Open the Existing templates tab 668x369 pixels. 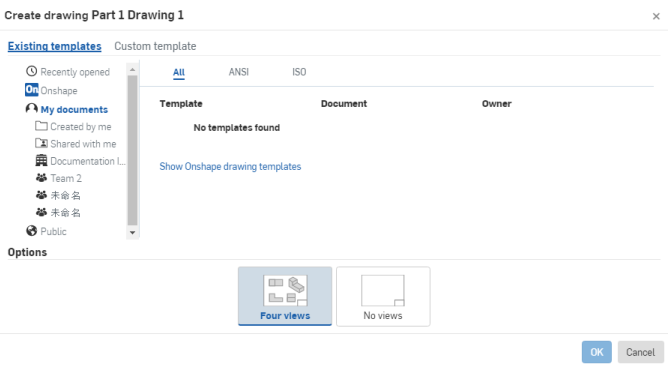[55, 46]
